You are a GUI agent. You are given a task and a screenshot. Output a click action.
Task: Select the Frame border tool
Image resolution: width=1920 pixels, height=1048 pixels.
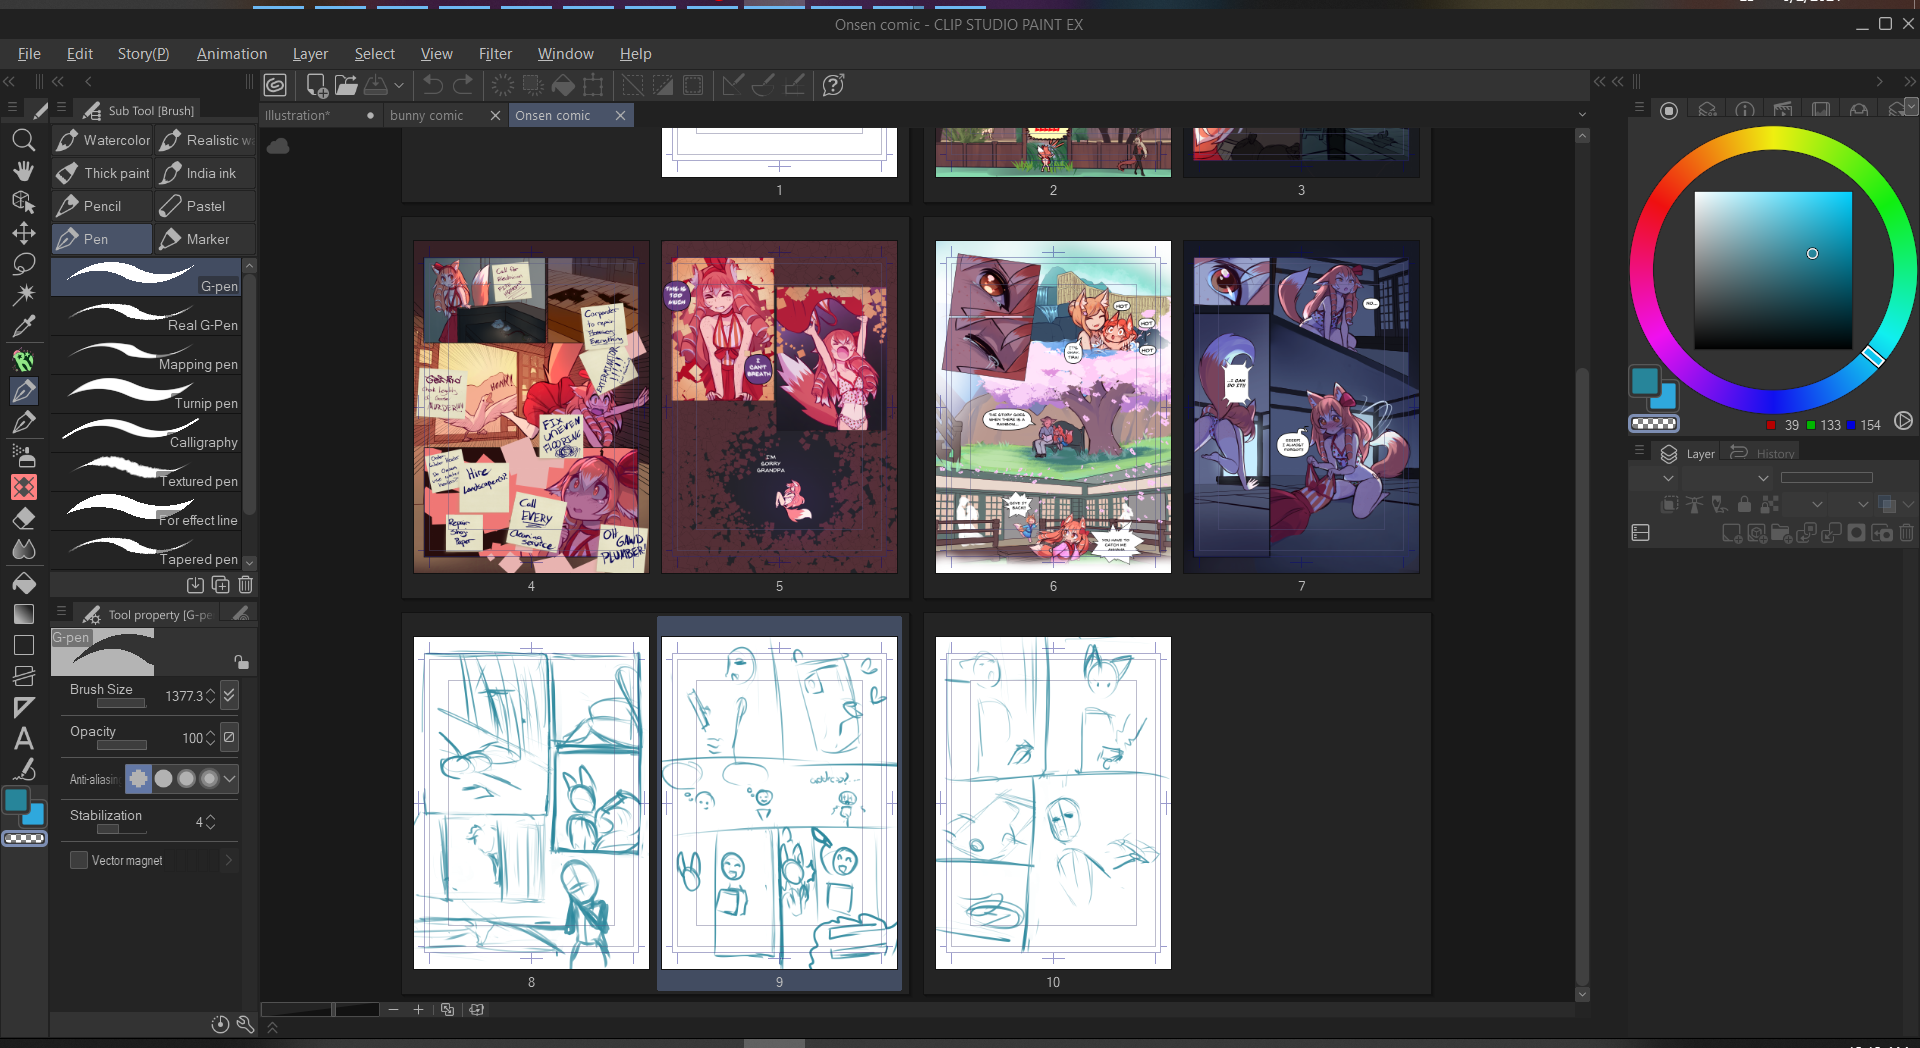point(24,676)
